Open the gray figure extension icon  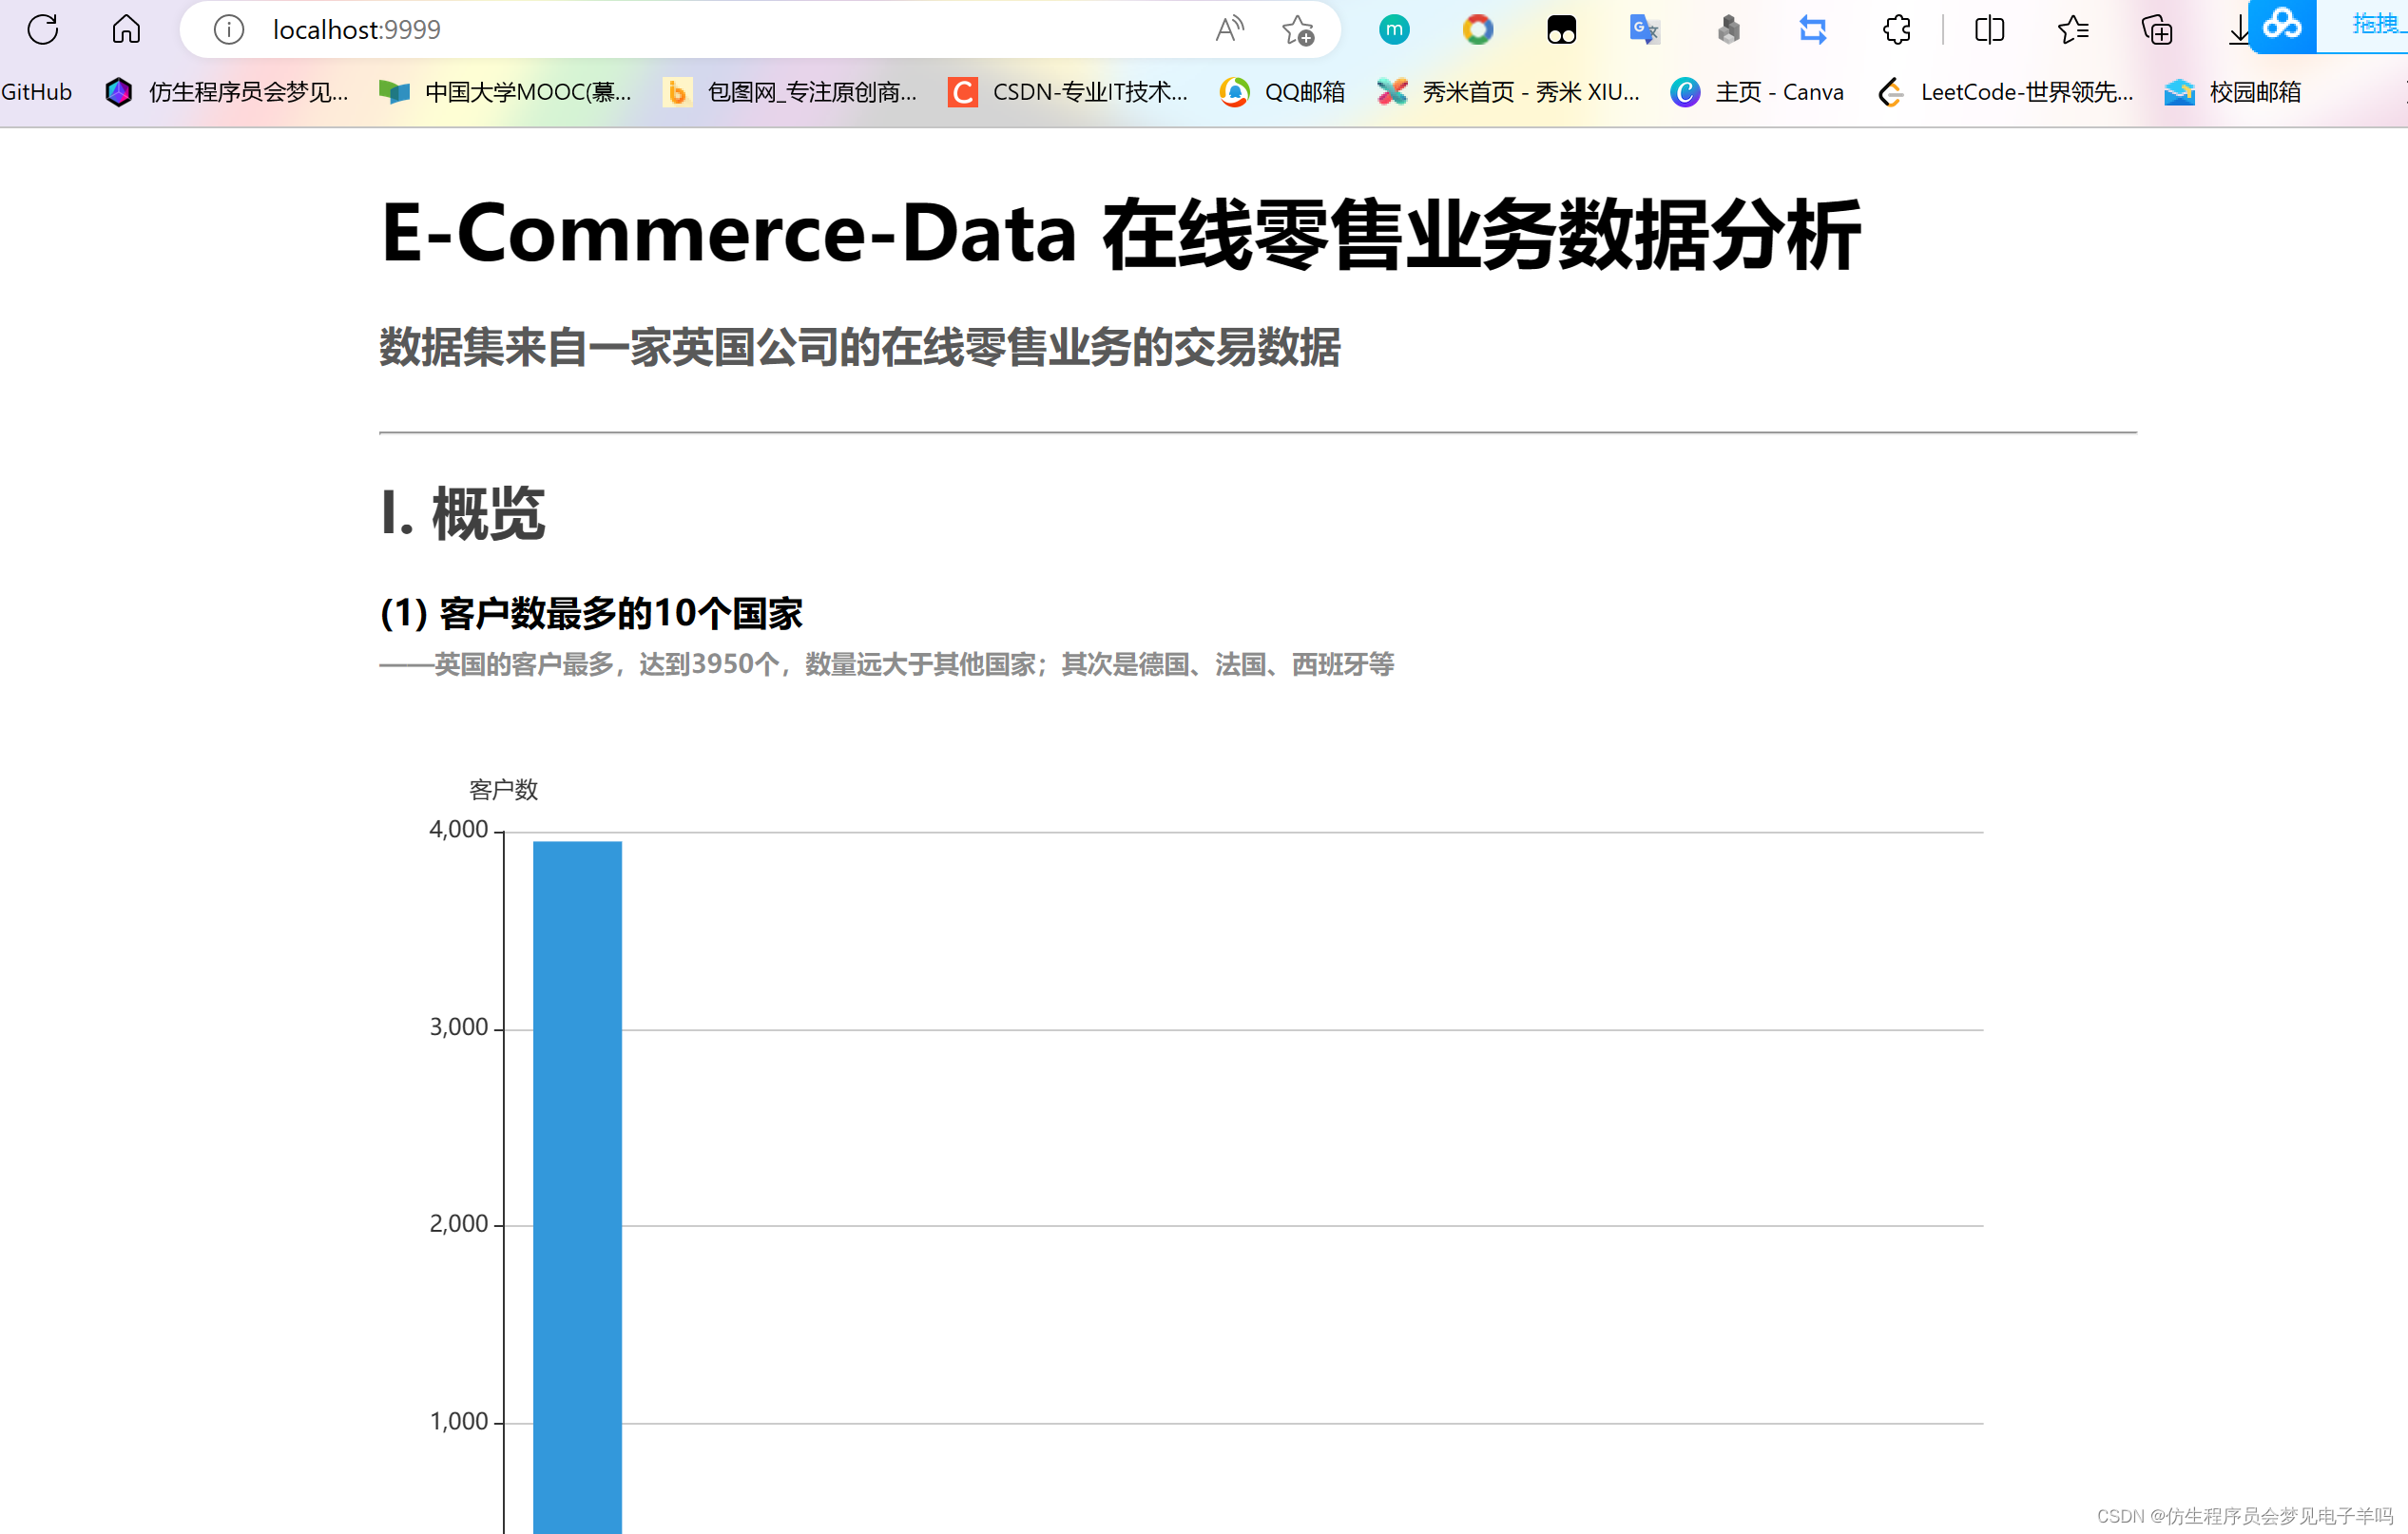[1729, 30]
